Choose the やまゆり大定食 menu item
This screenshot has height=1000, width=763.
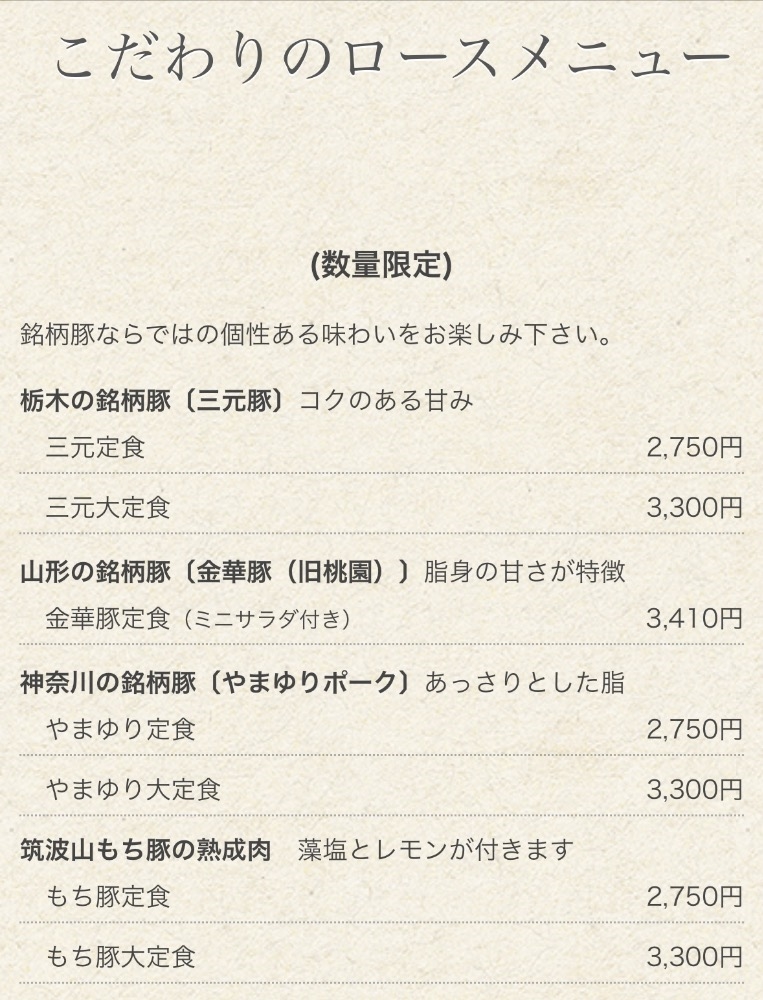coord(133,789)
